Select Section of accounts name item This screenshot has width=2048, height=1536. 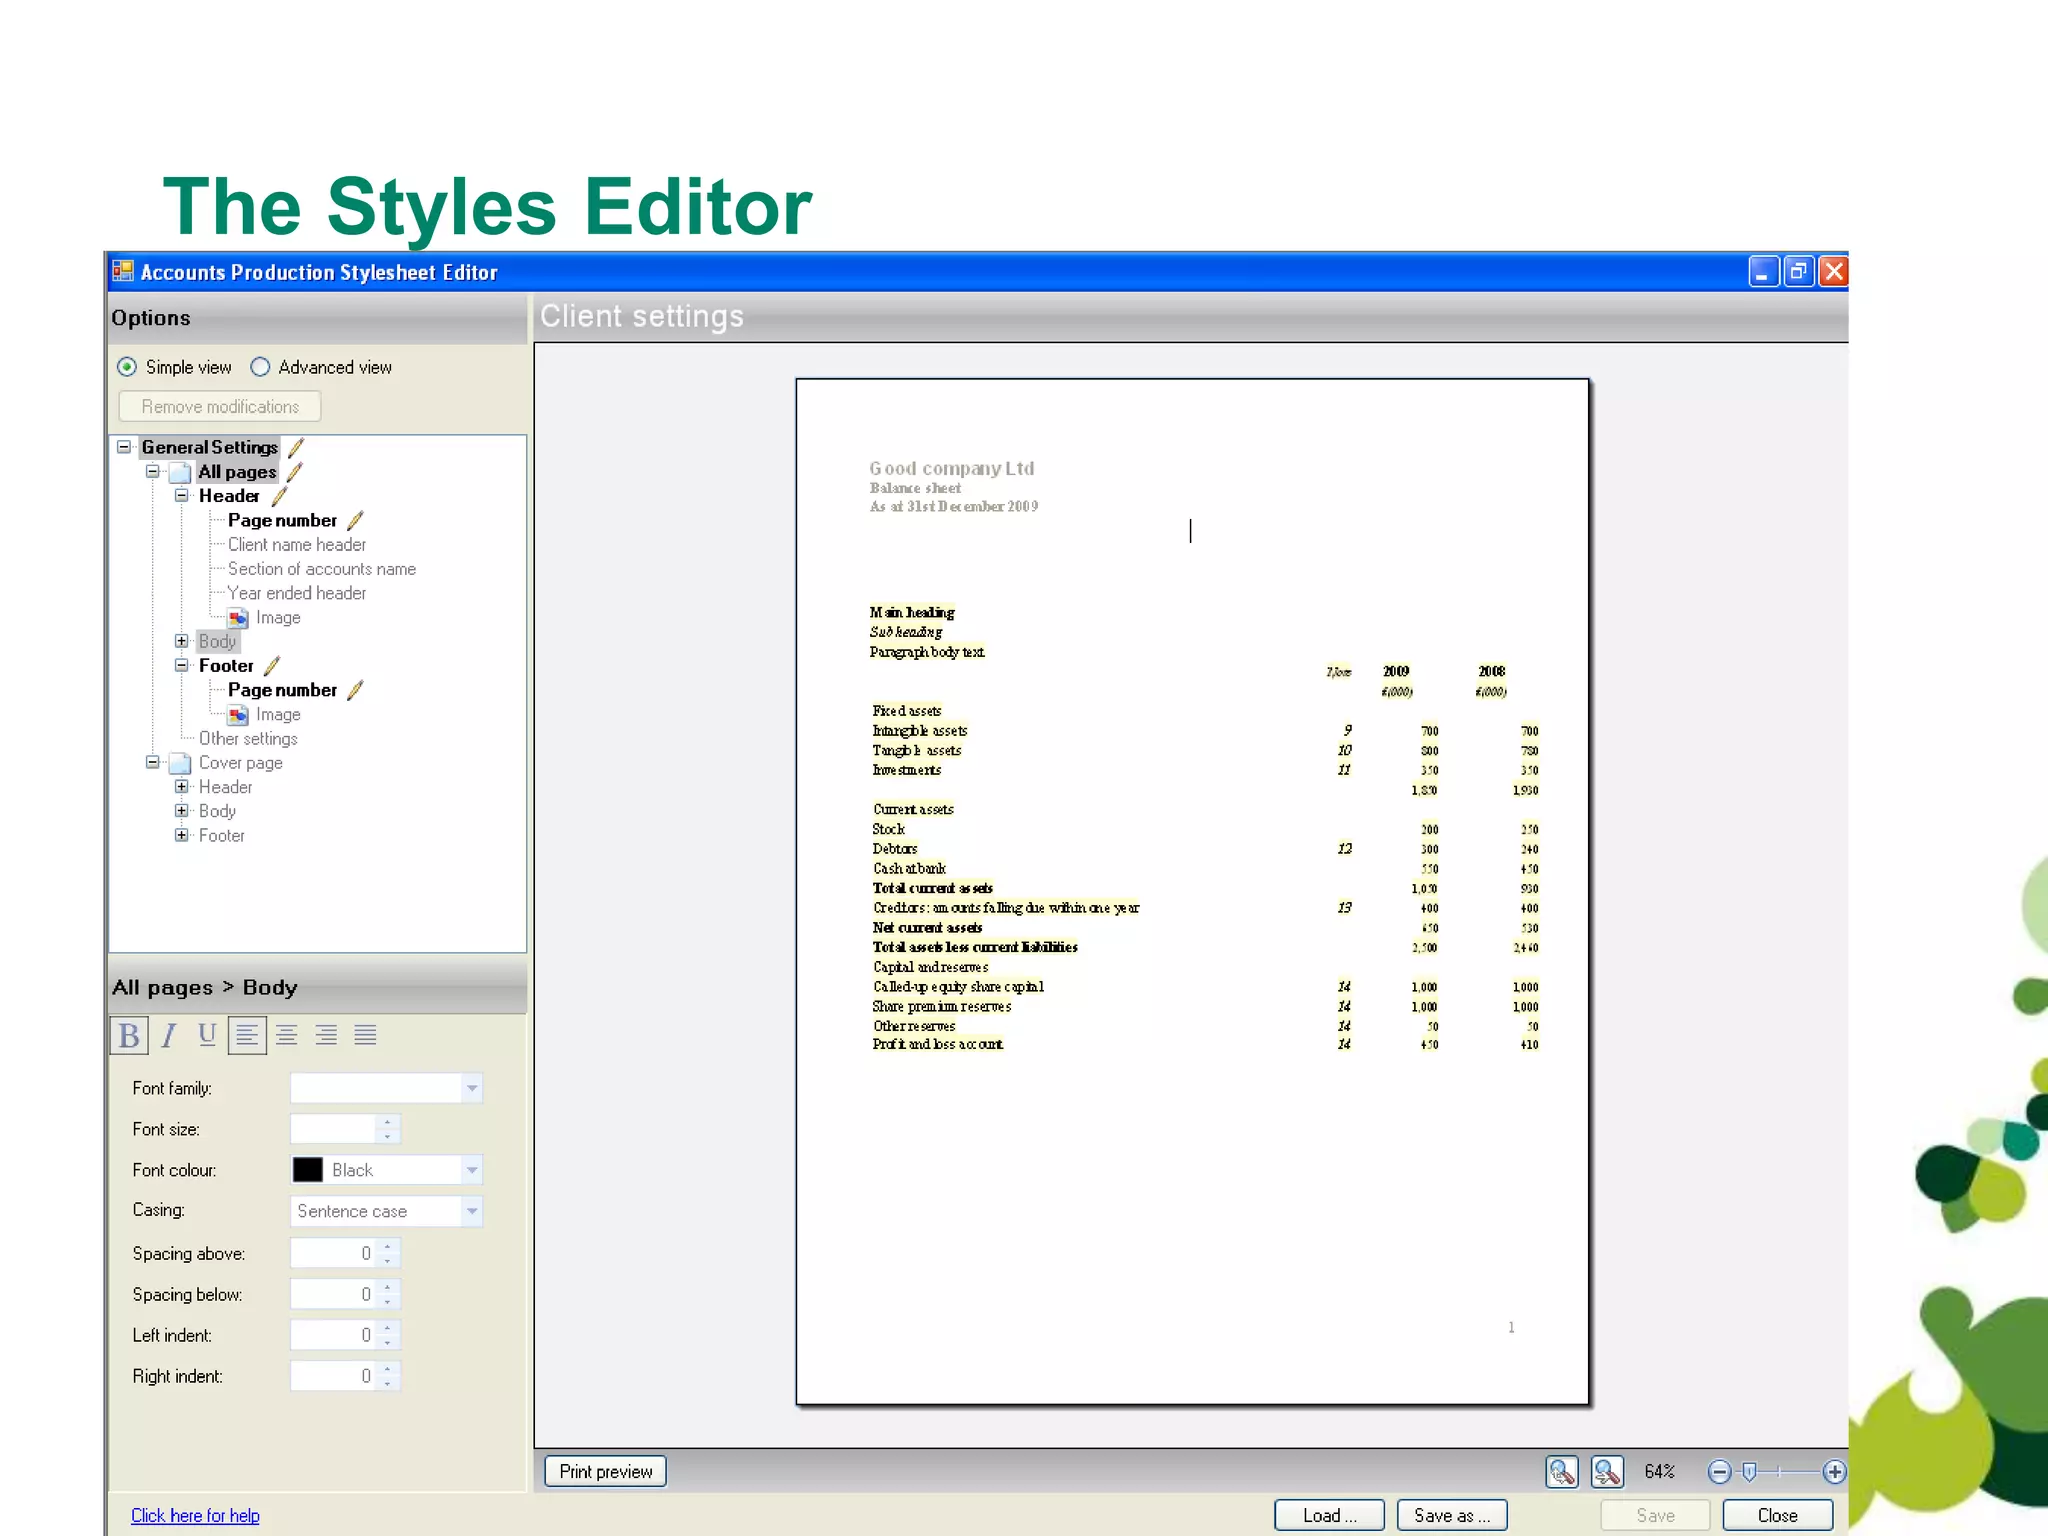tap(322, 569)
